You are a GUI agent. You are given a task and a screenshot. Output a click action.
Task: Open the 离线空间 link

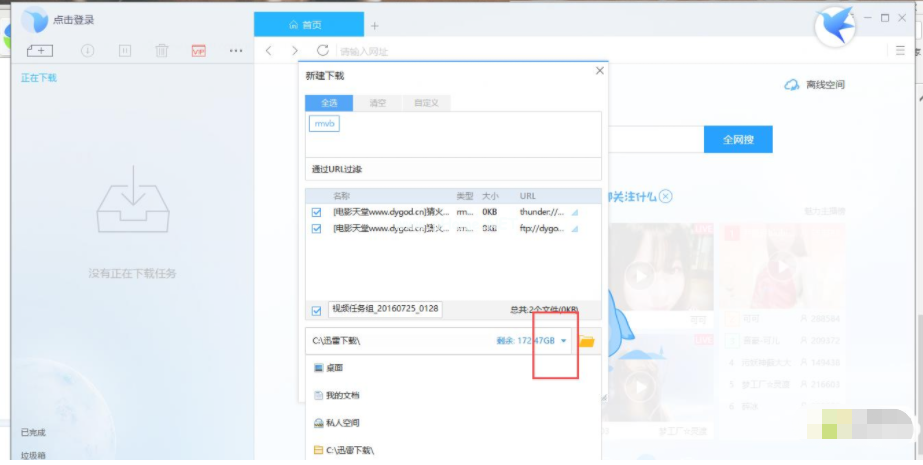(816, 85)
